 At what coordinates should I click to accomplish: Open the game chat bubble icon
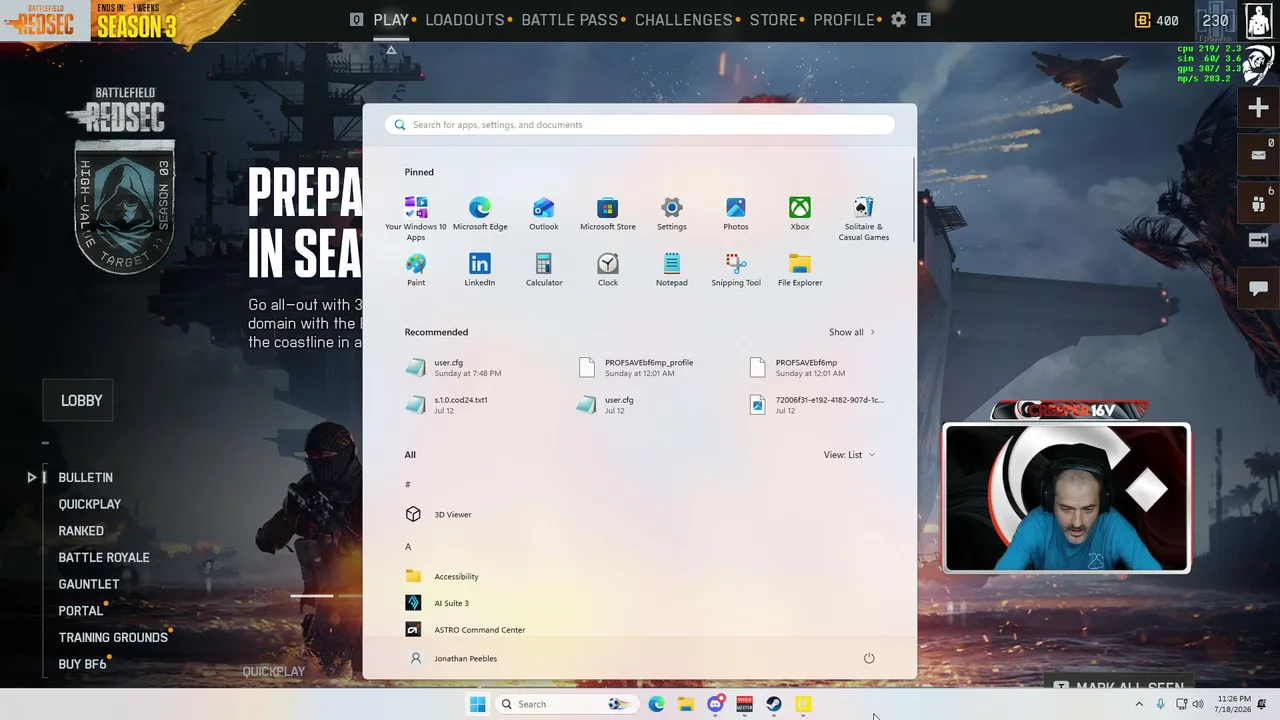point(1258,288)
